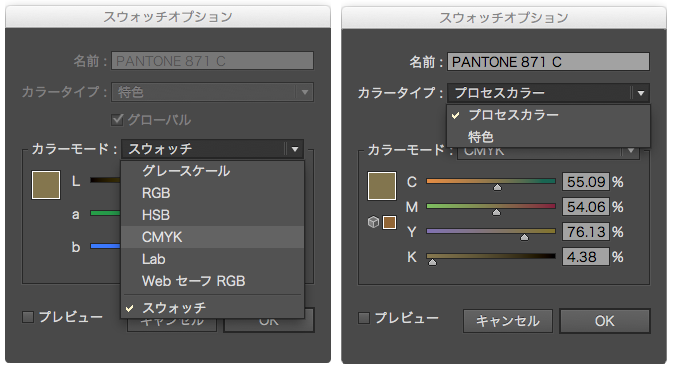
Task: Choose グレースケール in color mode list
Action: (213, 171)
